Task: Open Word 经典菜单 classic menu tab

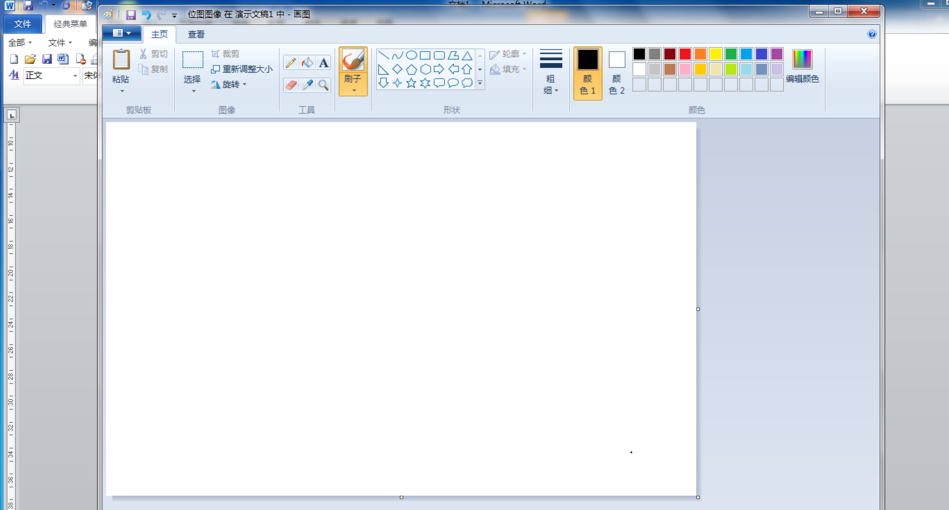Action: (70, 24)
